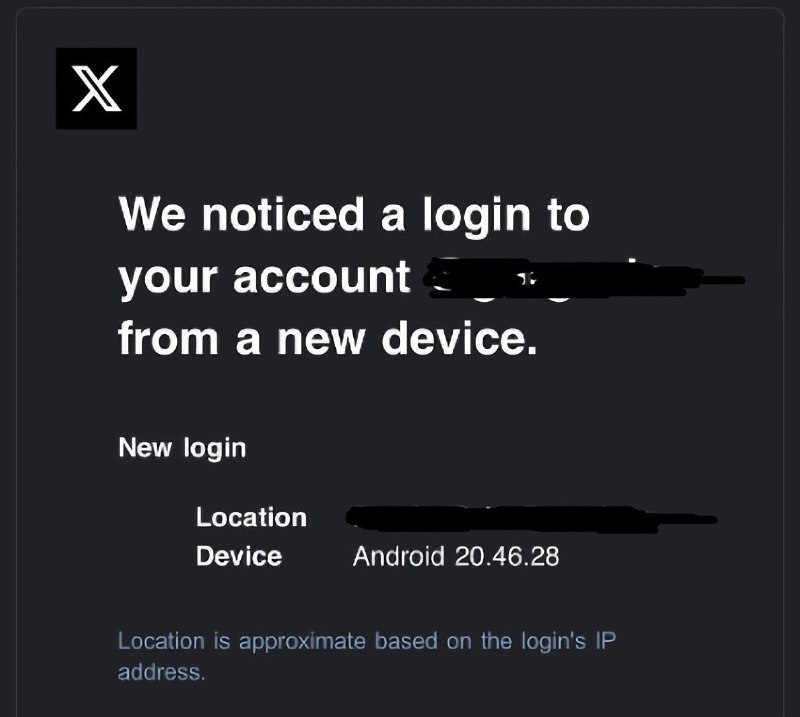Click the "your account" heading text

tap(264, 279)
